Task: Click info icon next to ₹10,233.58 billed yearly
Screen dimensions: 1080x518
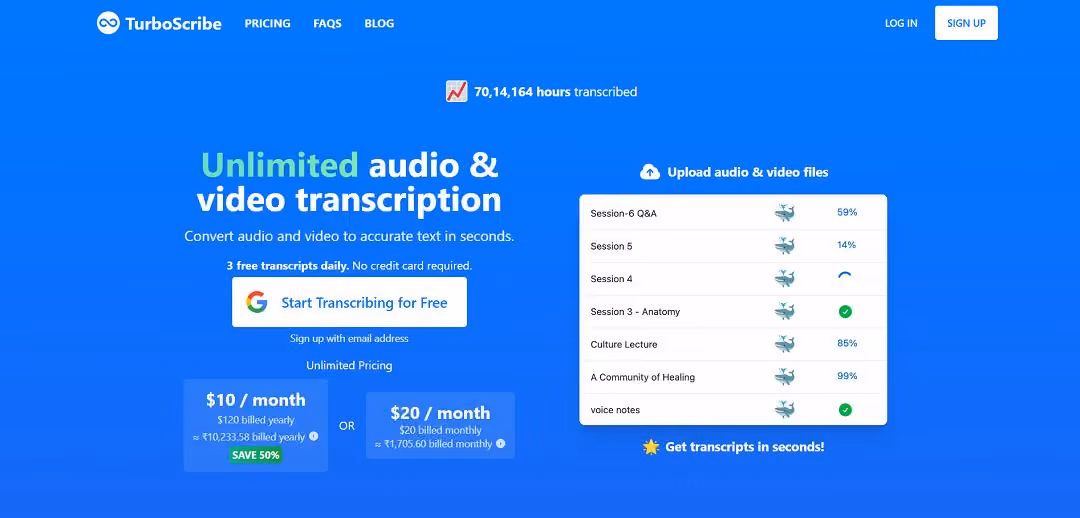Action: click(x=313, y=436)
